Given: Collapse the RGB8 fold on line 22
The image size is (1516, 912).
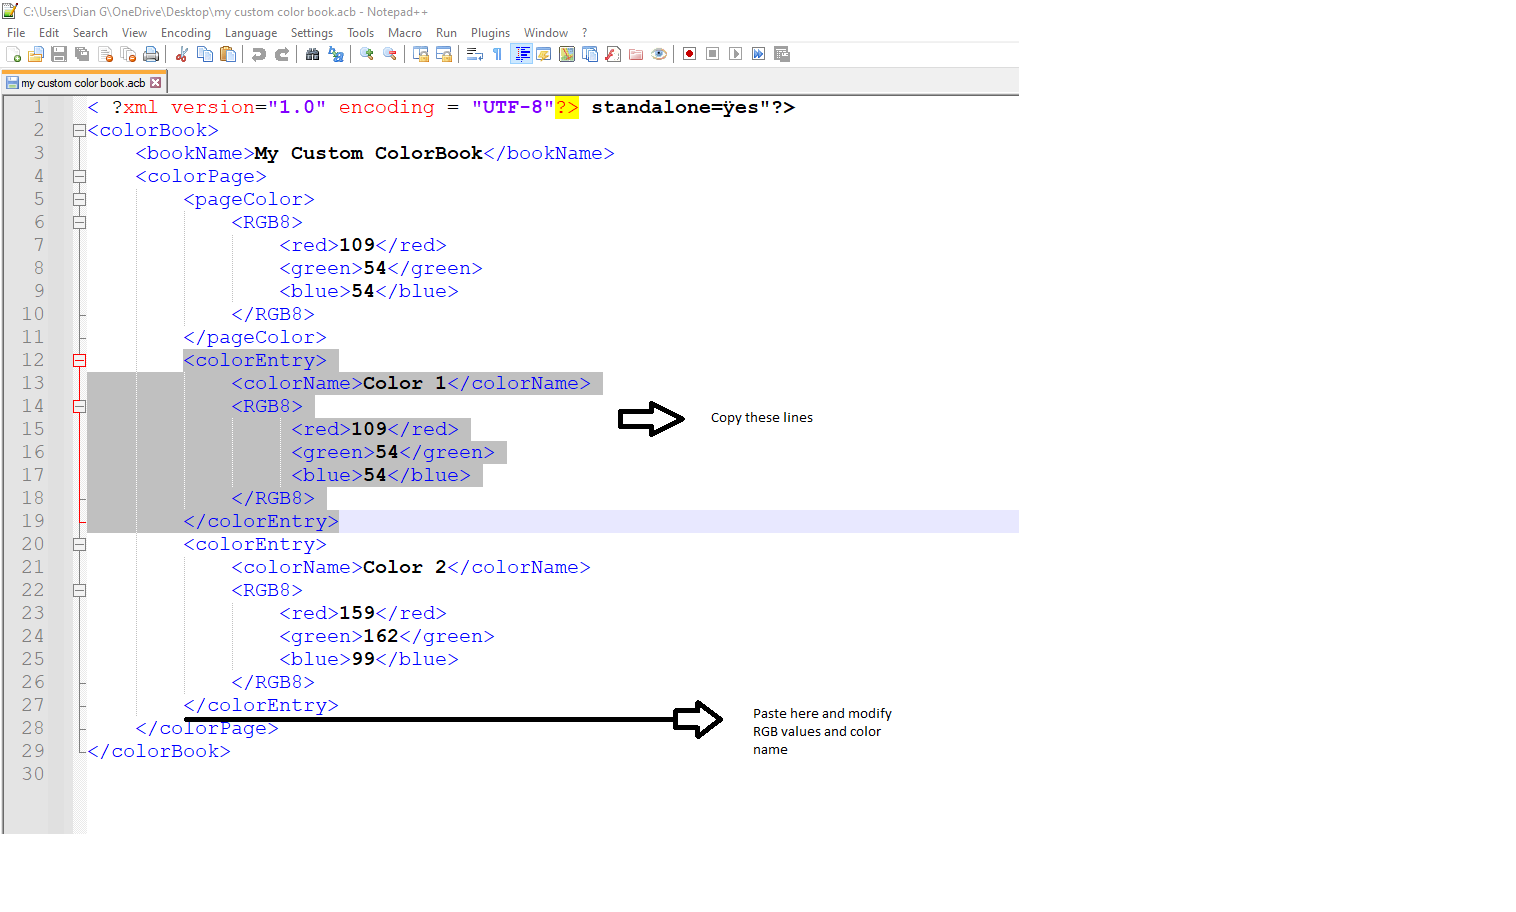Looking at the screenshot, I should click(x=79, y=590).
